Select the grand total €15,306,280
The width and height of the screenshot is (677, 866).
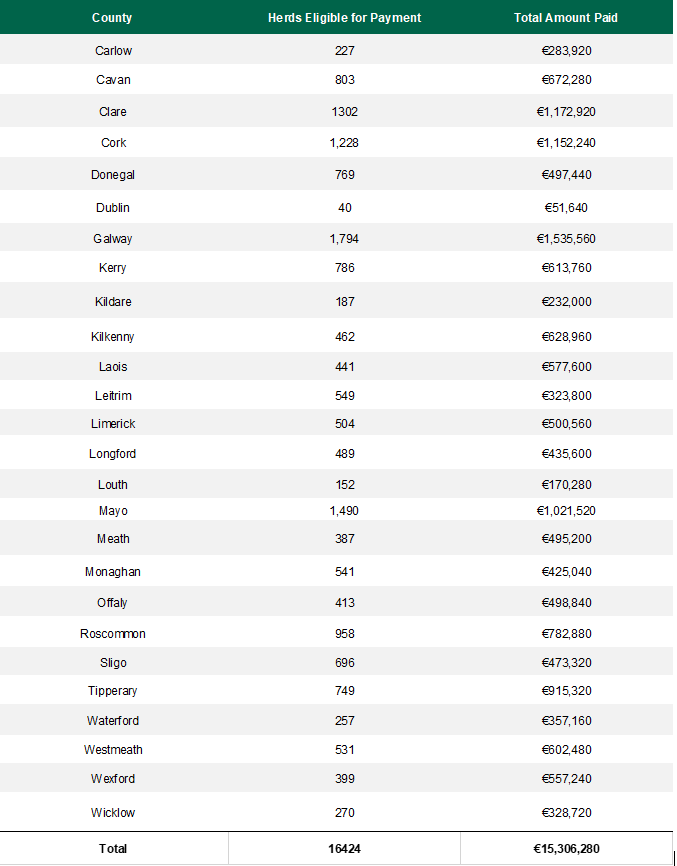566,849
